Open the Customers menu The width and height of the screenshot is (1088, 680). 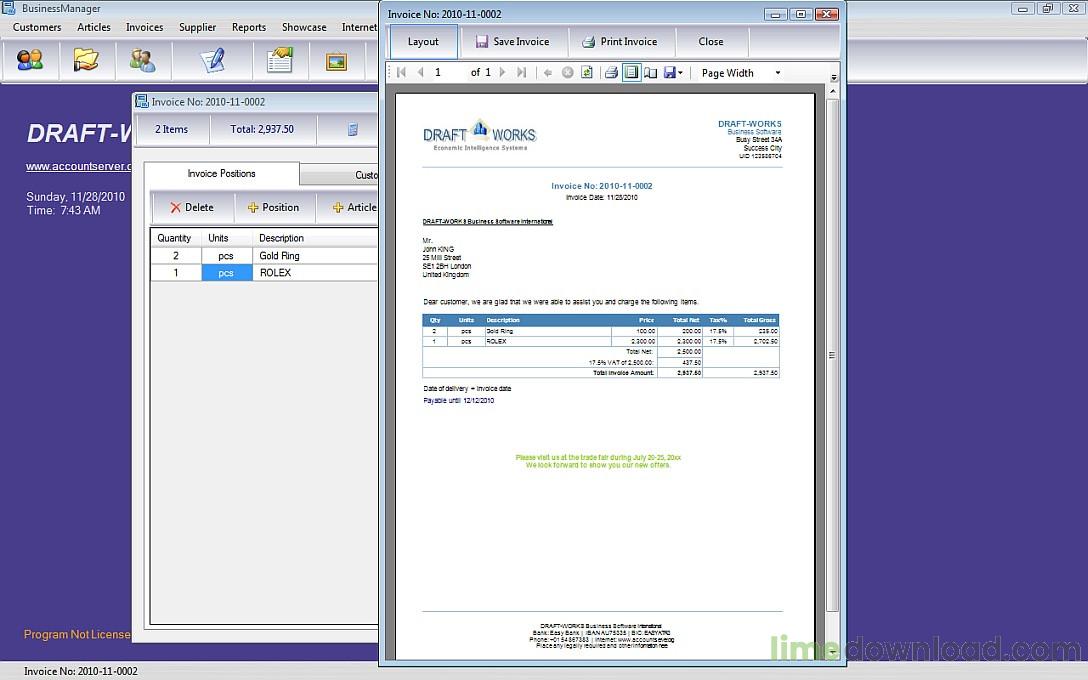click(37, 27)
